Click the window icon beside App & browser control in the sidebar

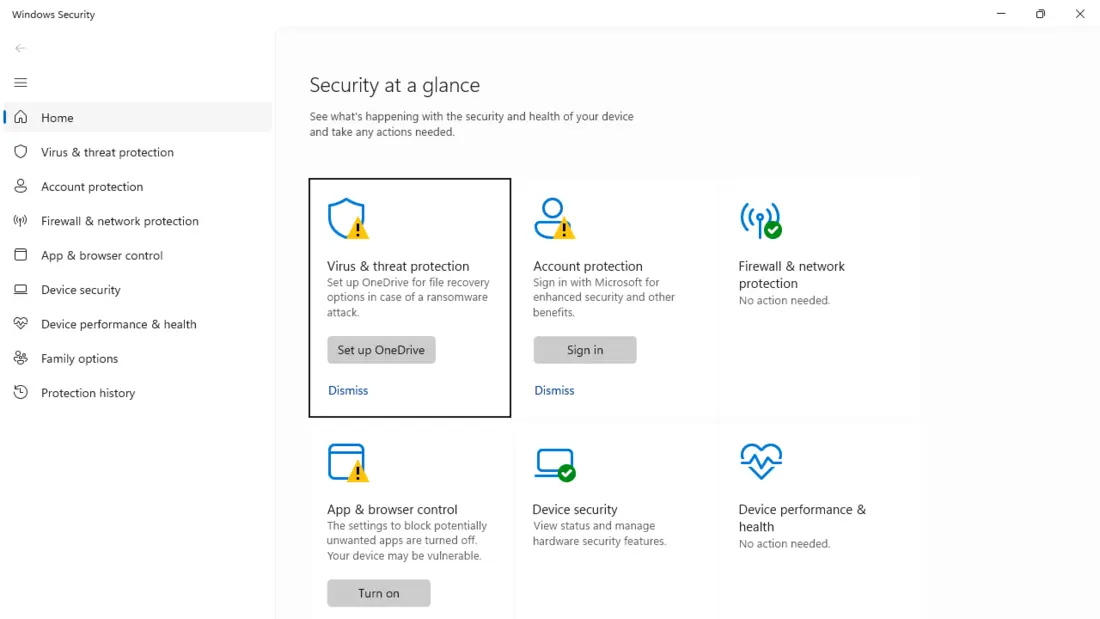(x=20, y=255)
